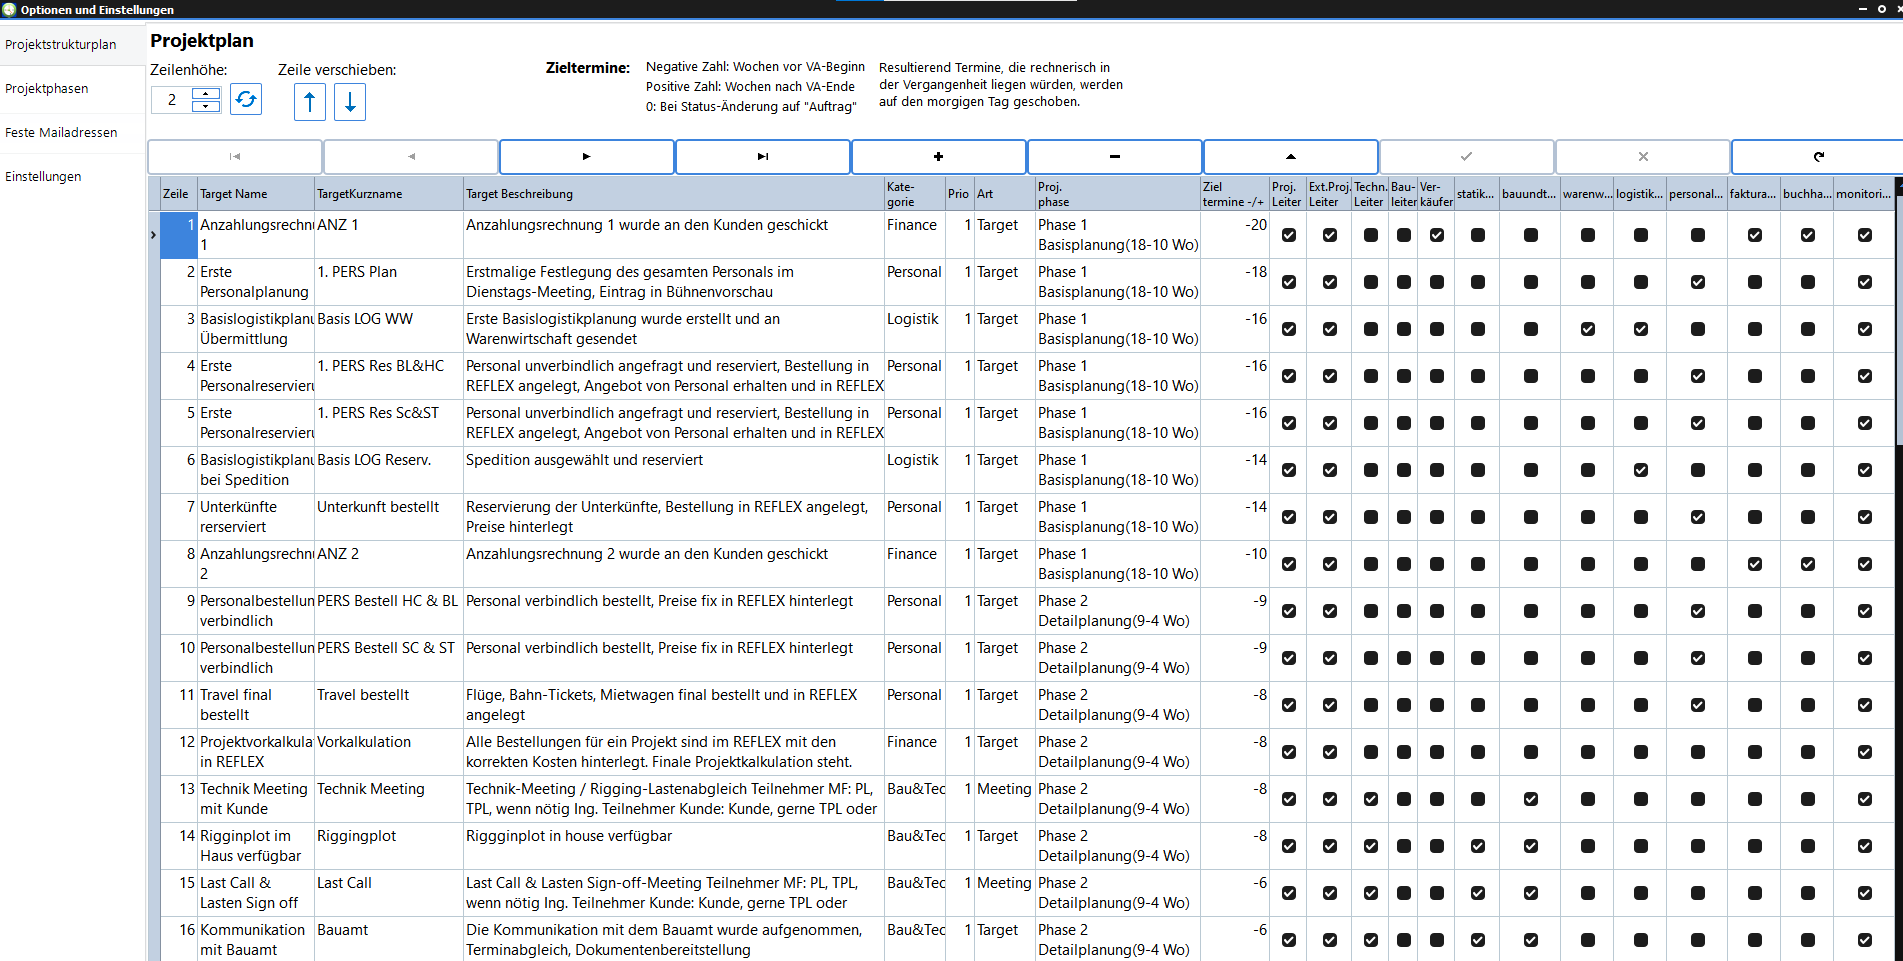Viewport: 1903px width, 961px height.
Task: Toggle logistik... checkbox for row 6
Action: 1641,470
